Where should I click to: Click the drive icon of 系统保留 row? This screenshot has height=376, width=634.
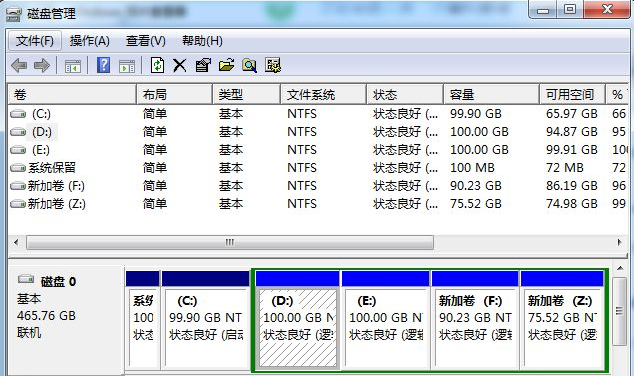click(18, 168)
